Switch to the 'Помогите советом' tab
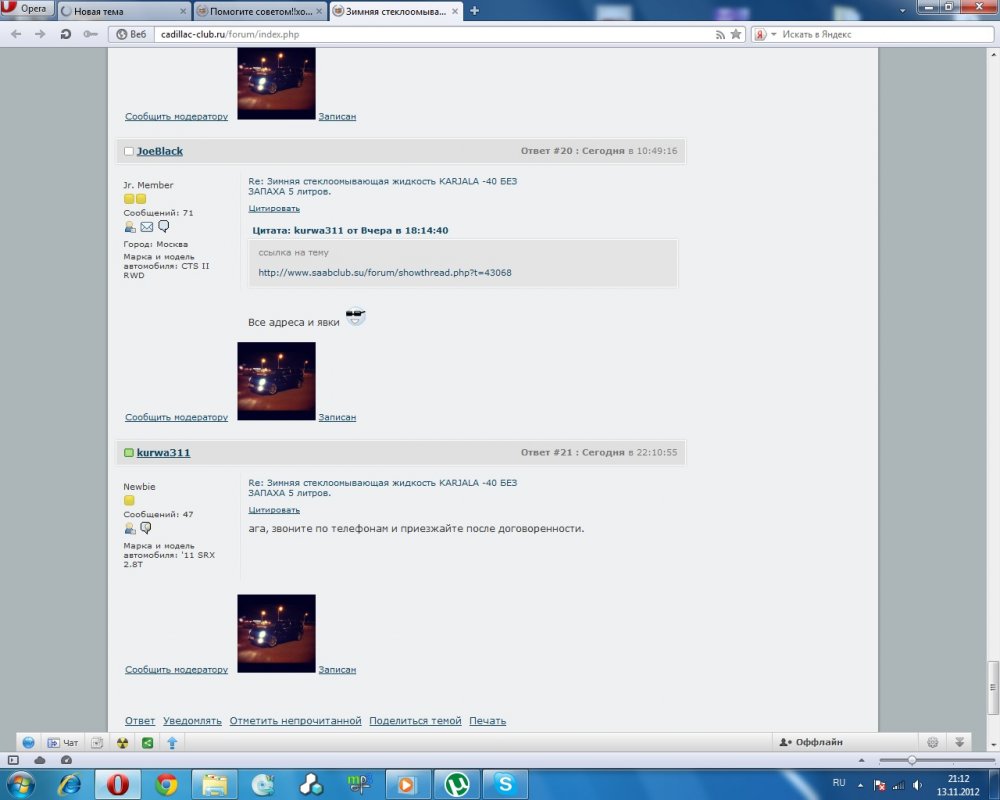The height and width of the screenshot is (800, 1000). tap(258, 11)
